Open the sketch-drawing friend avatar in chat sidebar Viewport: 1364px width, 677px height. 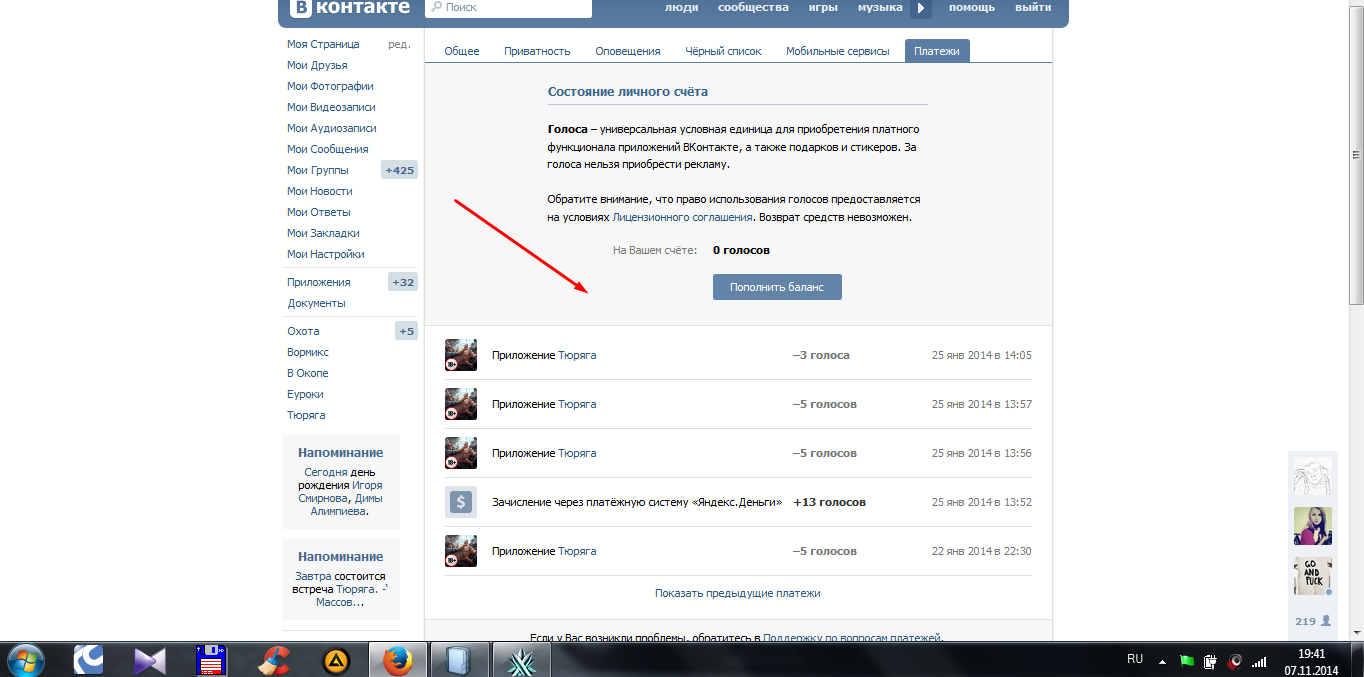click(x=1313, y=476)
